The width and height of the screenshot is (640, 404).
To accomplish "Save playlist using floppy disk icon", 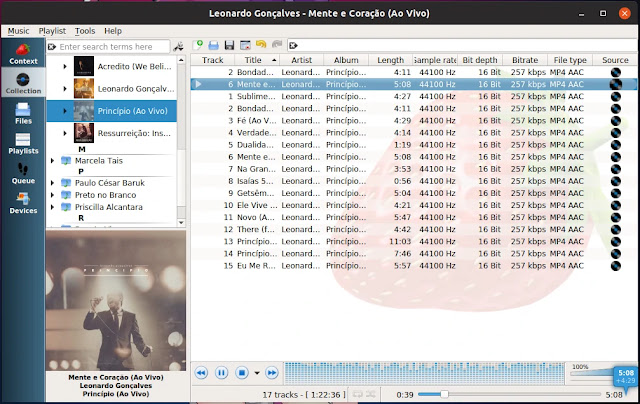I will coord(229,45).
